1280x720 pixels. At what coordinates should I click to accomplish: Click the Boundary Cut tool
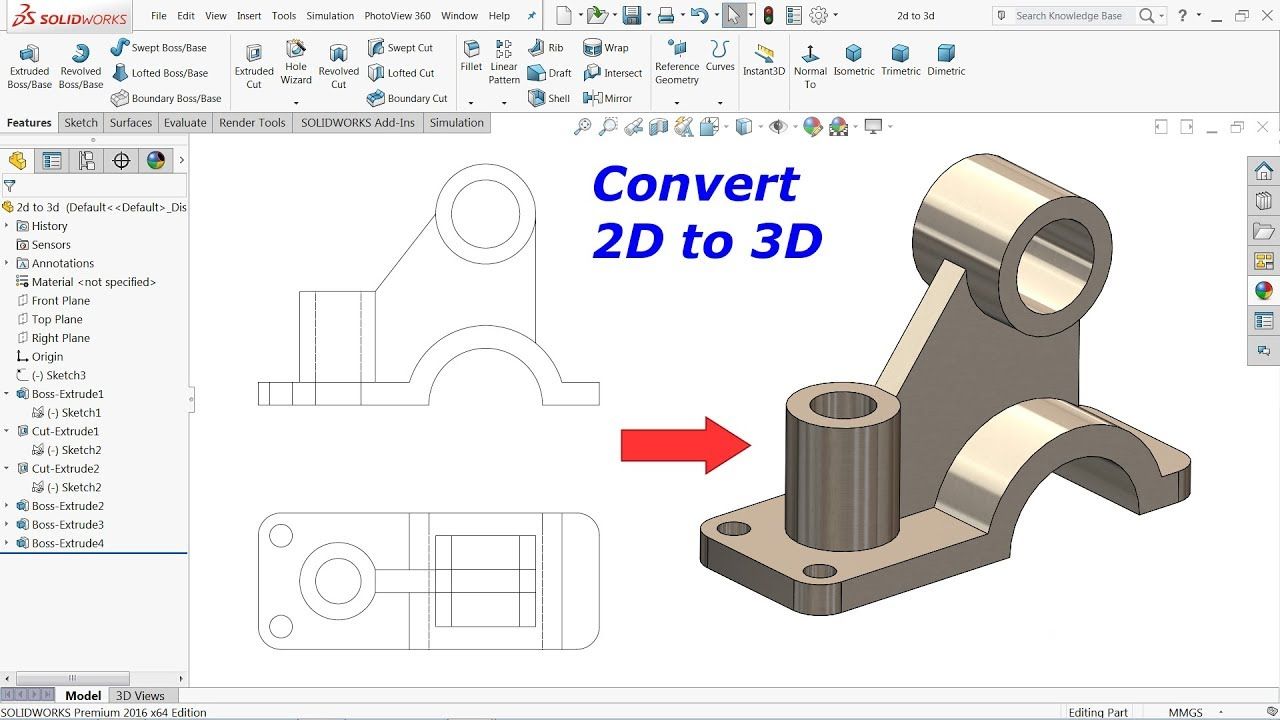407,98
